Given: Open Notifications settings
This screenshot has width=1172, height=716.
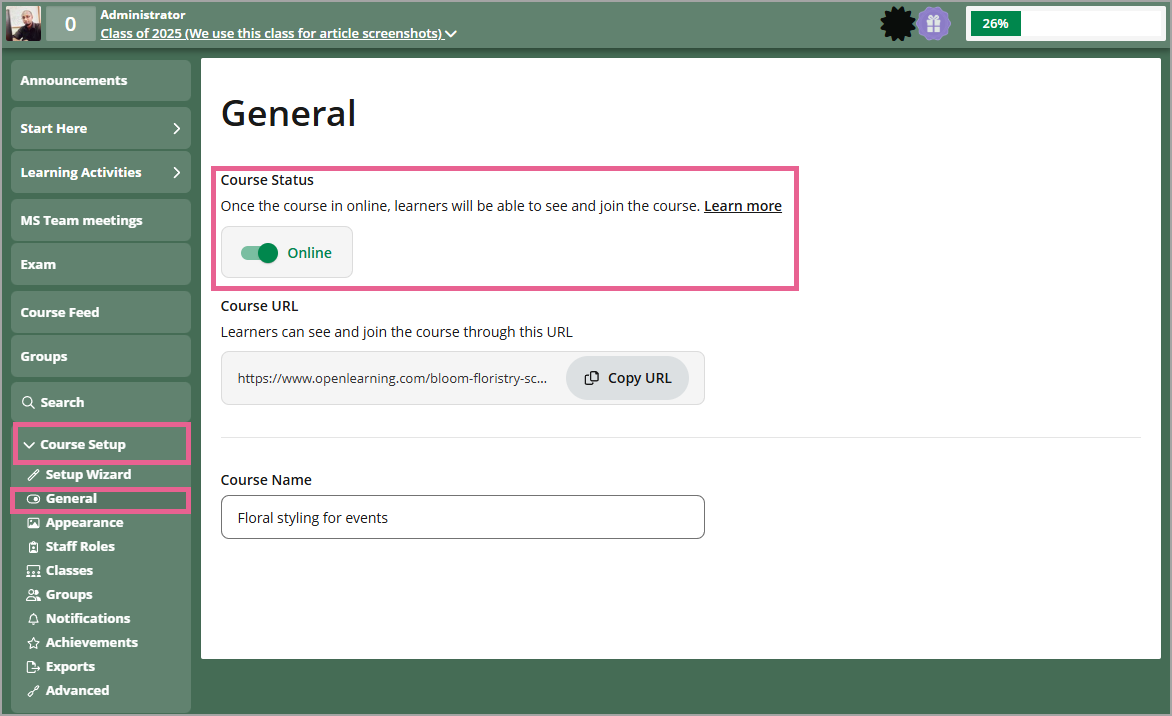Looking at the screenshot, I should point(87,618).
